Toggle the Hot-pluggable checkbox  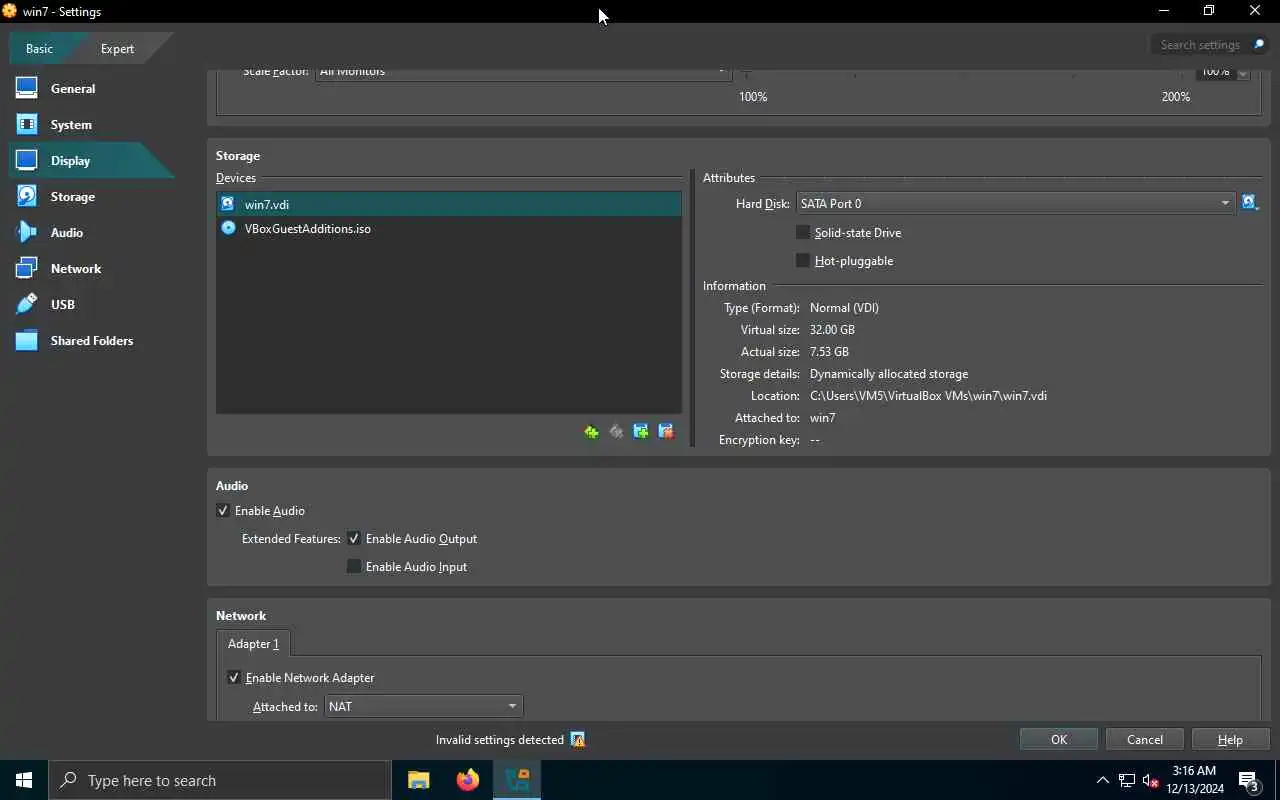click(803, 260)
